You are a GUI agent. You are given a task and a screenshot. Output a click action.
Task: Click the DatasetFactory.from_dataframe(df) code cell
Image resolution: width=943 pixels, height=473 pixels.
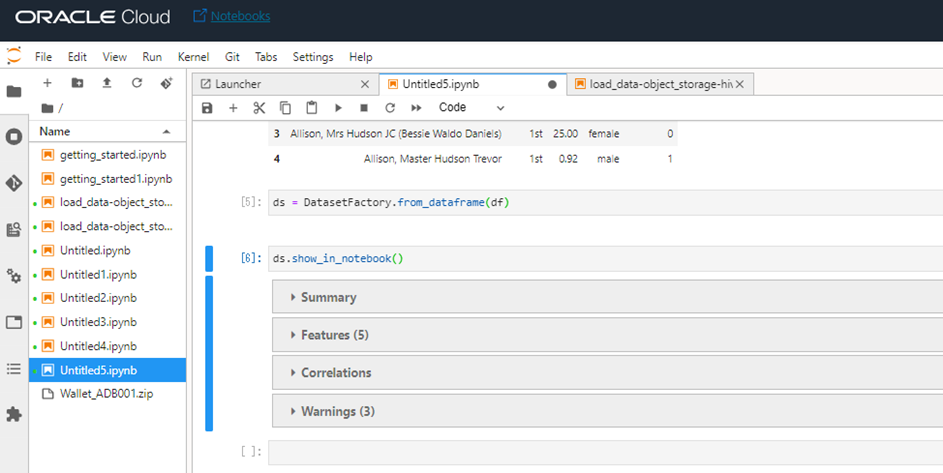click(x=605, y=202)
